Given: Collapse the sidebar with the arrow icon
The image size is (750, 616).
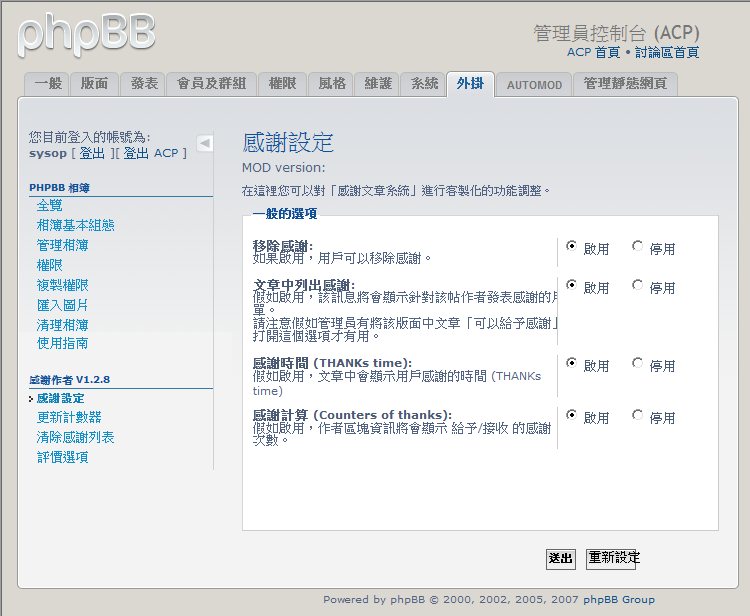Looking at the screenshot, I should point(204,143).
